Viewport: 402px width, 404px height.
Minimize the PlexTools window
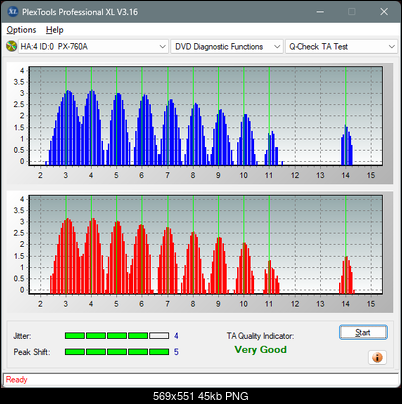(320, 12)
